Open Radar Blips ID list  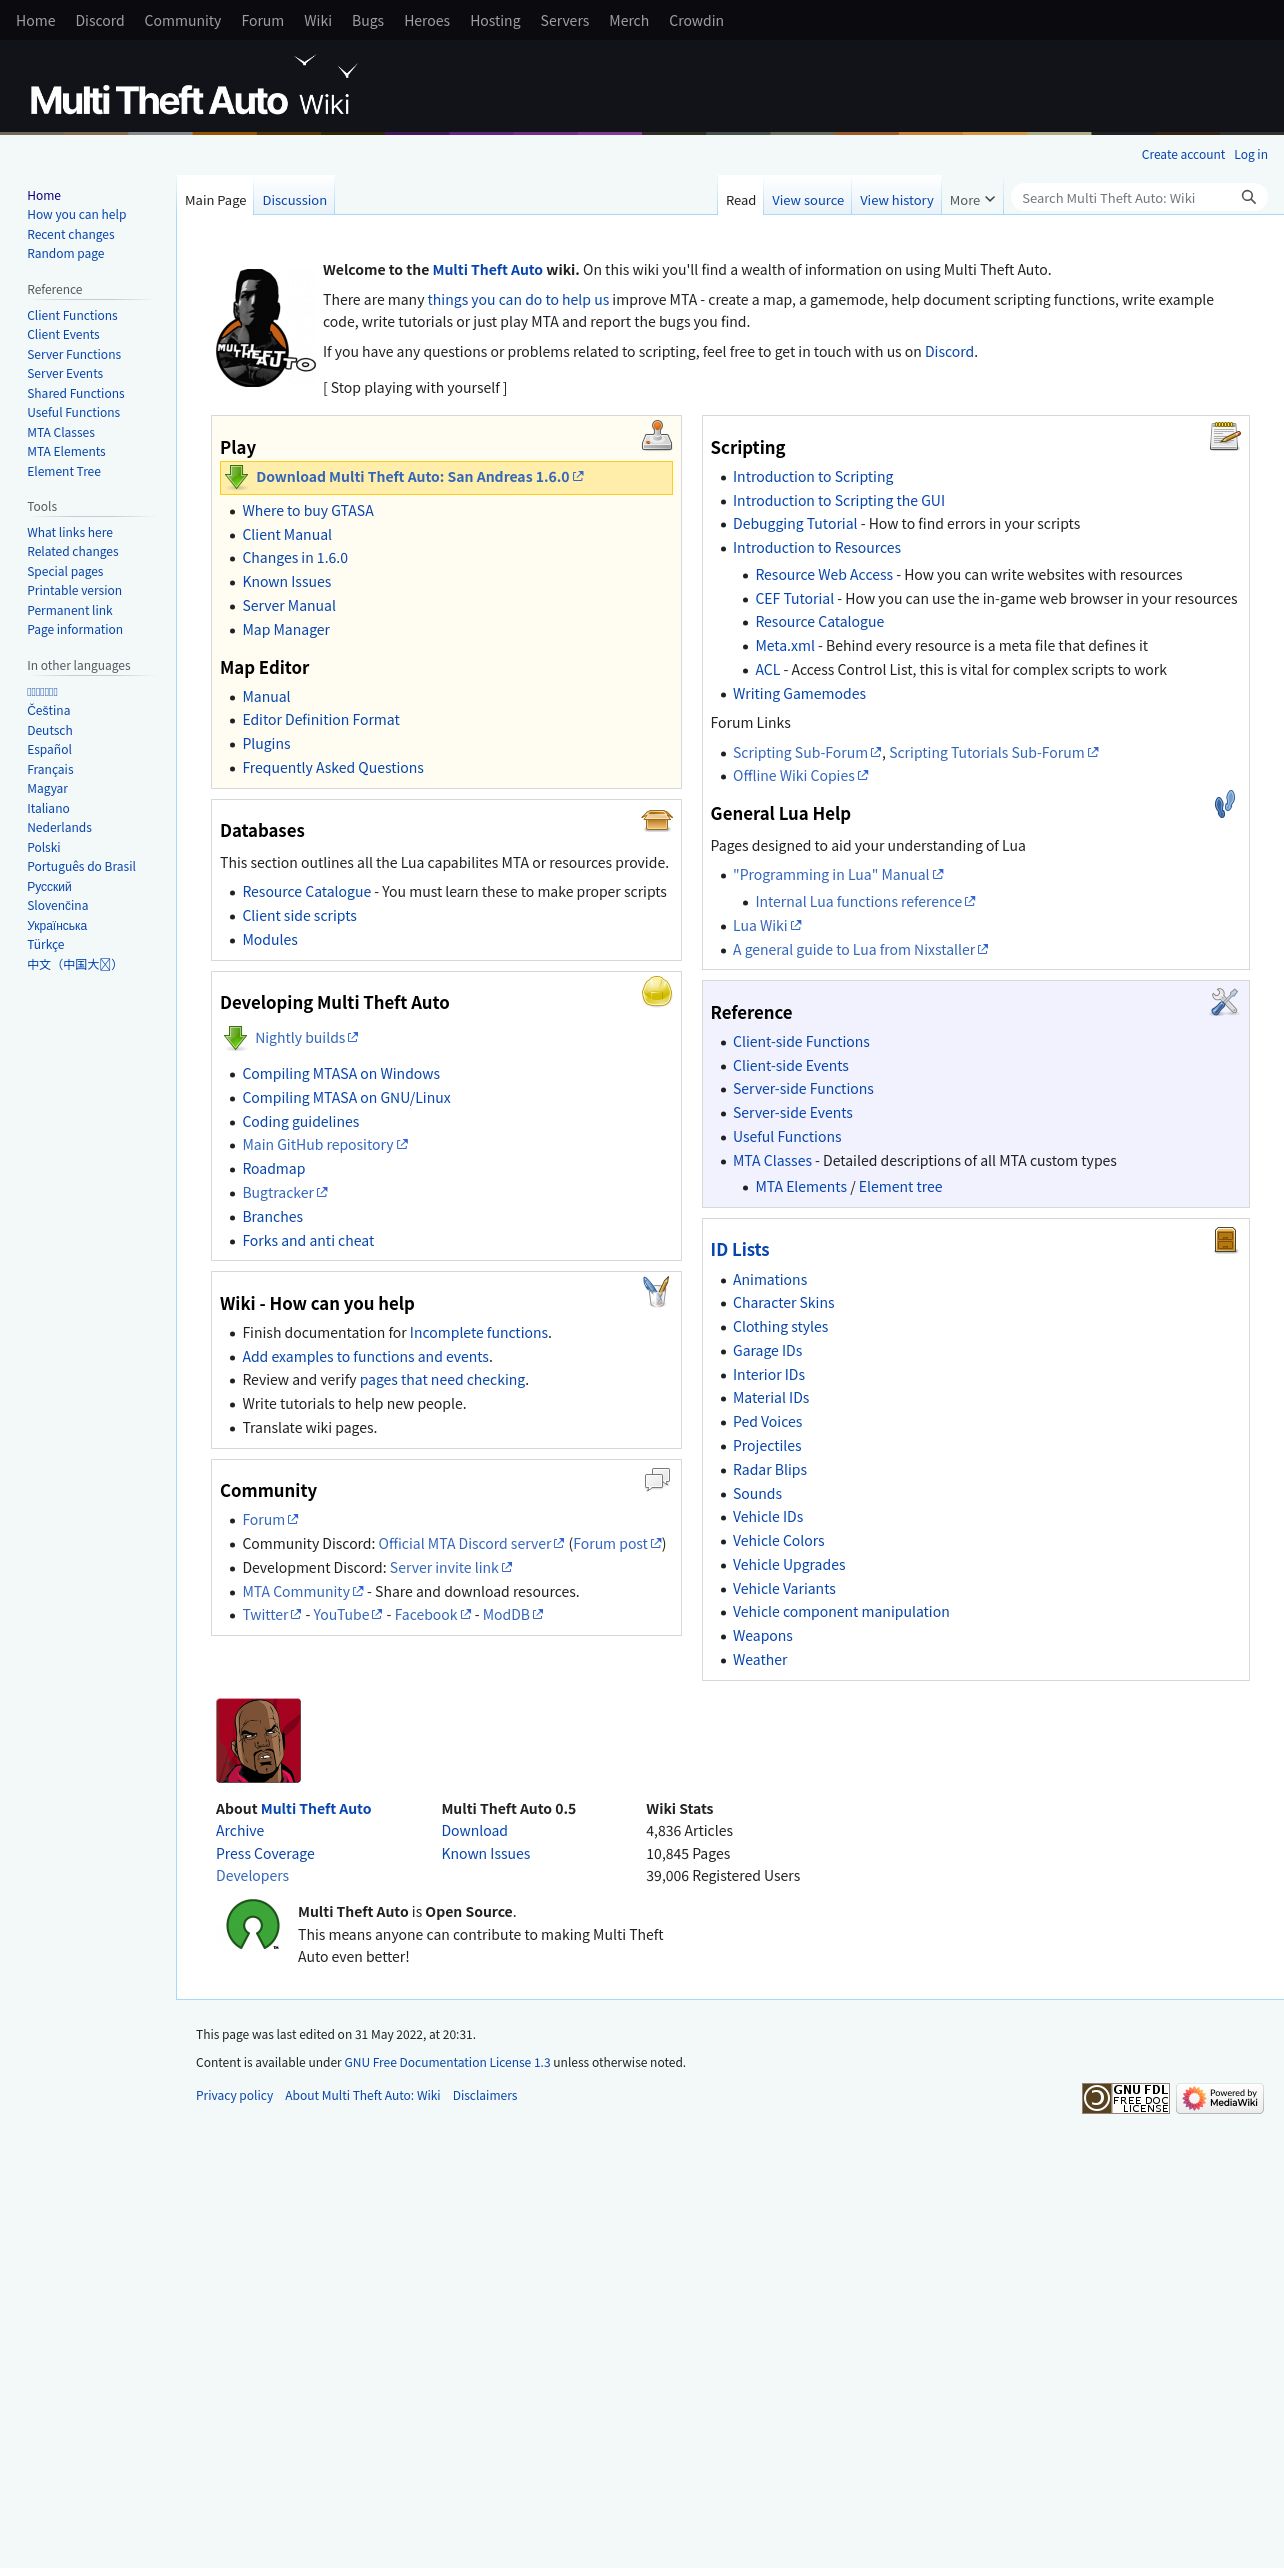[769, 1469]
